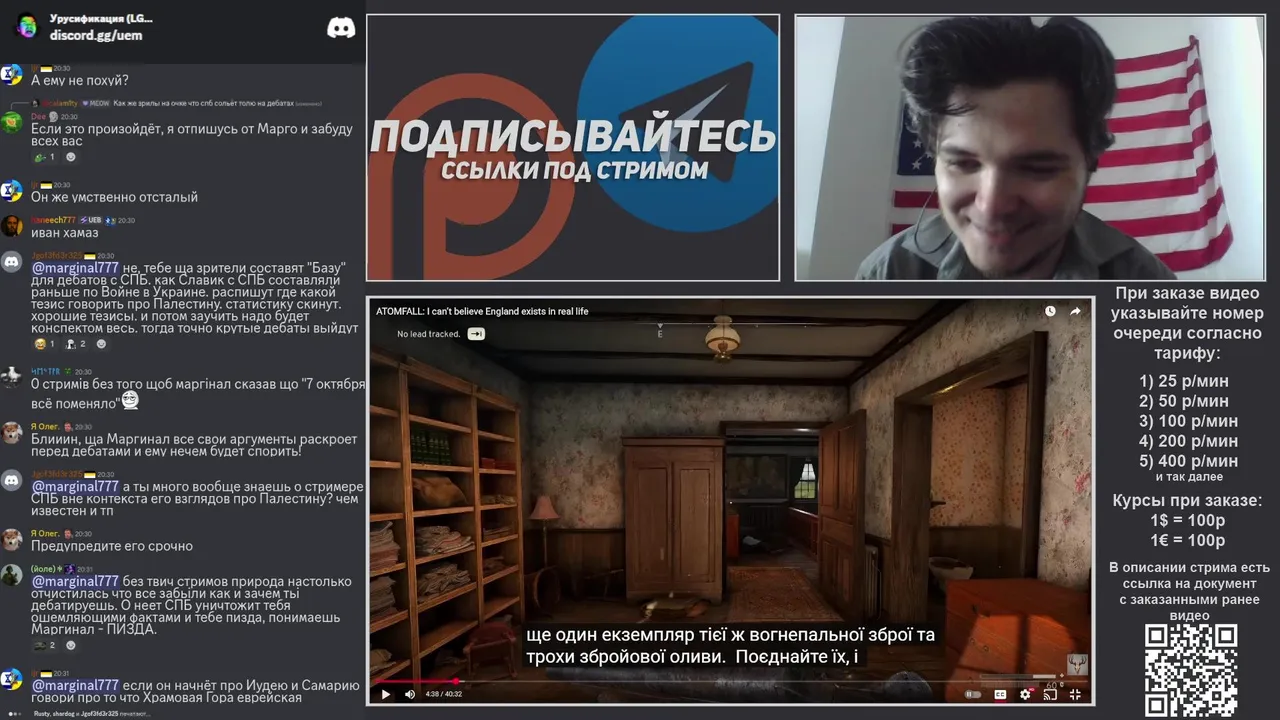Screen dimensions: 1280x720
Task: Click the '1€ = 100р' exchange rate text
Action: (1187, 541)
